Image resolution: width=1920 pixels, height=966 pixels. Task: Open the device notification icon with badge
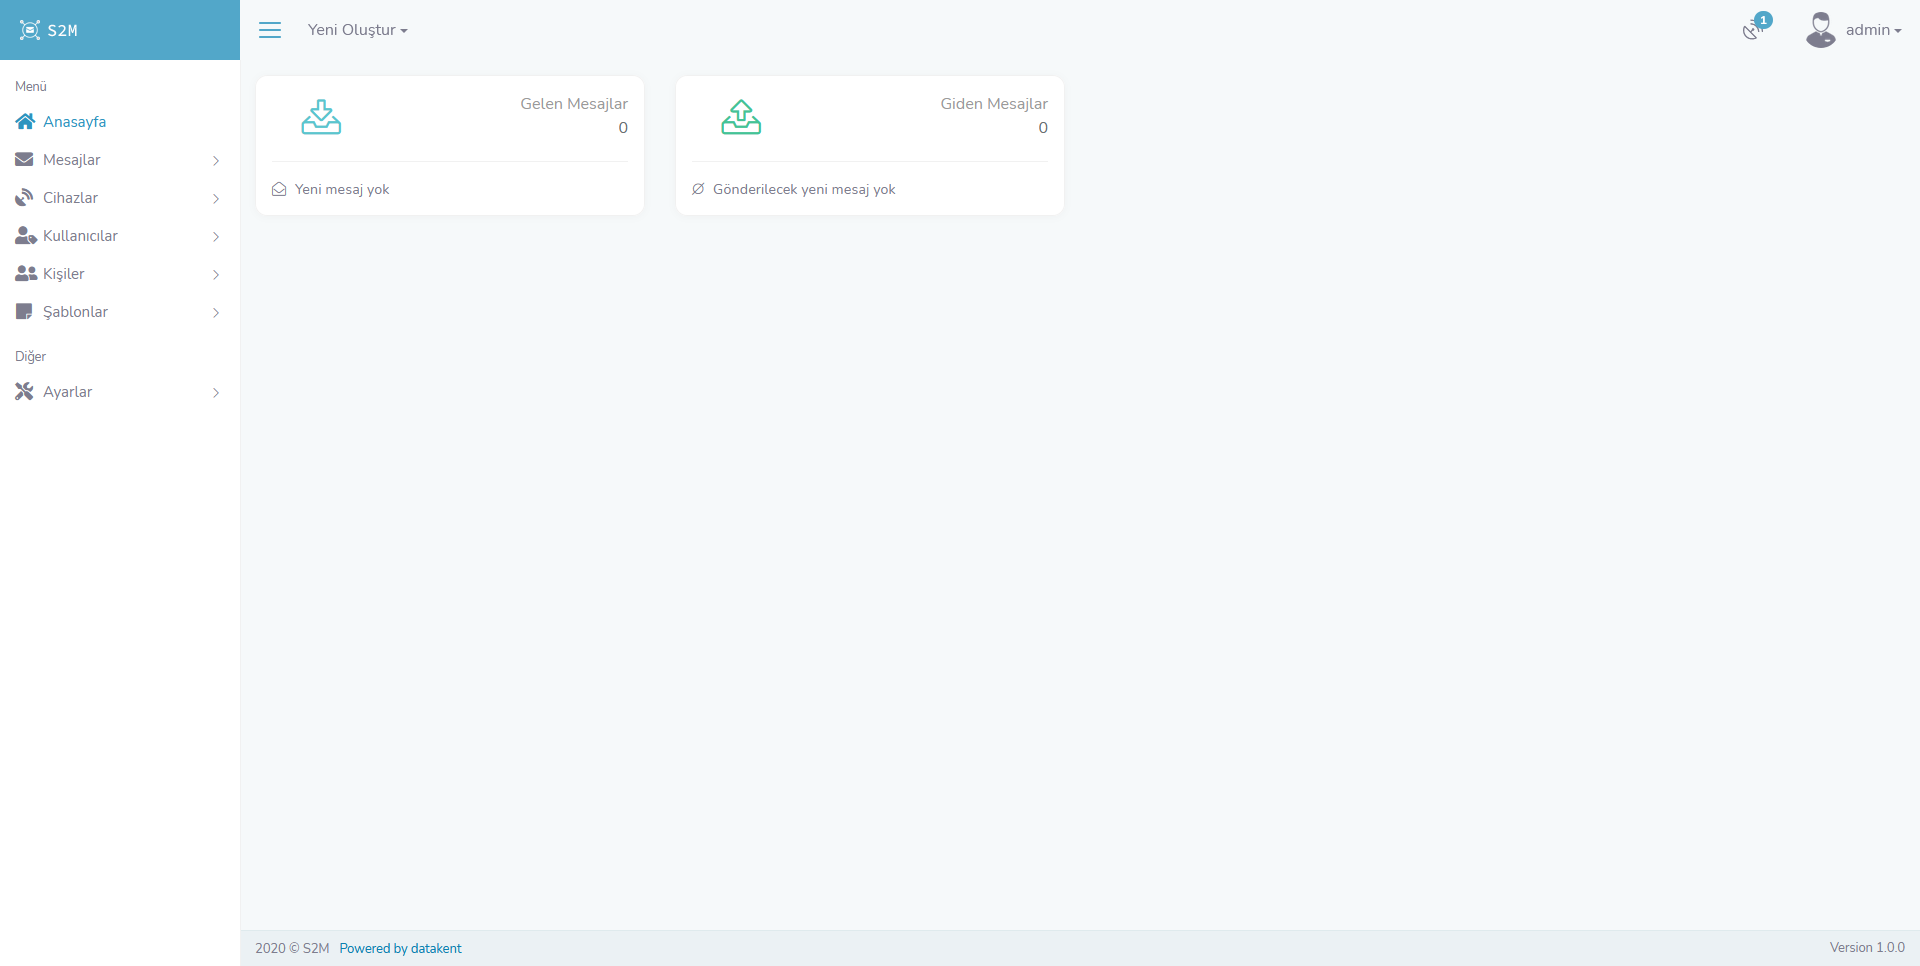pyautogui.click(x=1753, y=29)
